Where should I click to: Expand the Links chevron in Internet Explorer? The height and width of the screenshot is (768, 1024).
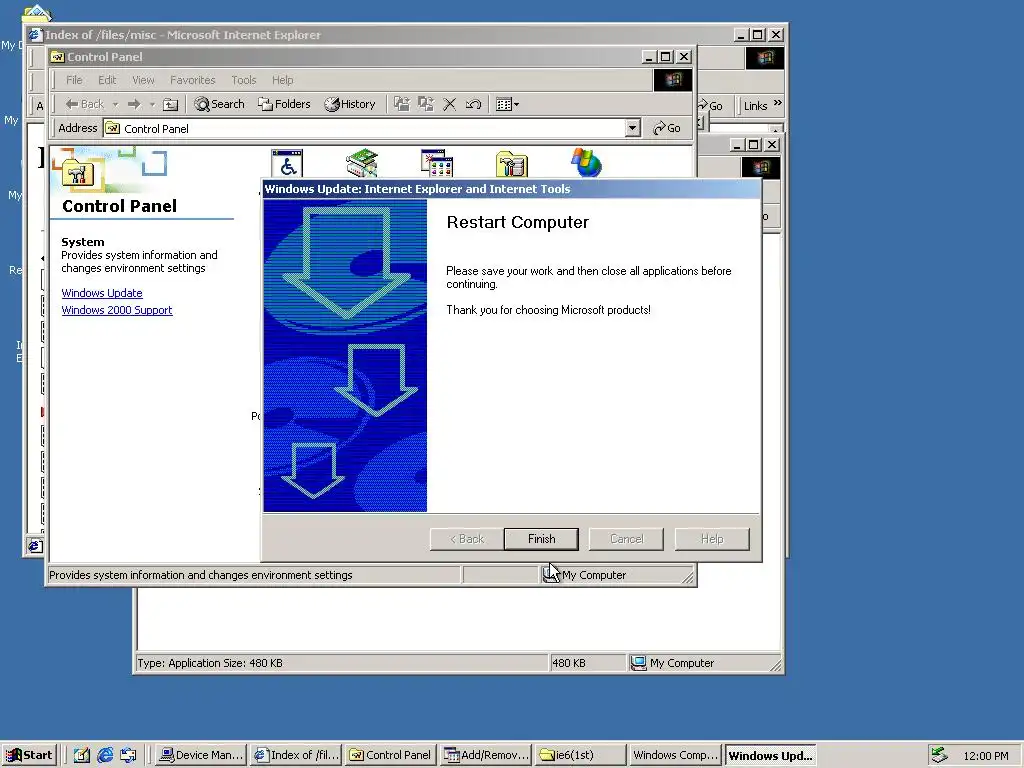pyautogui.click(x=777, y=103)
